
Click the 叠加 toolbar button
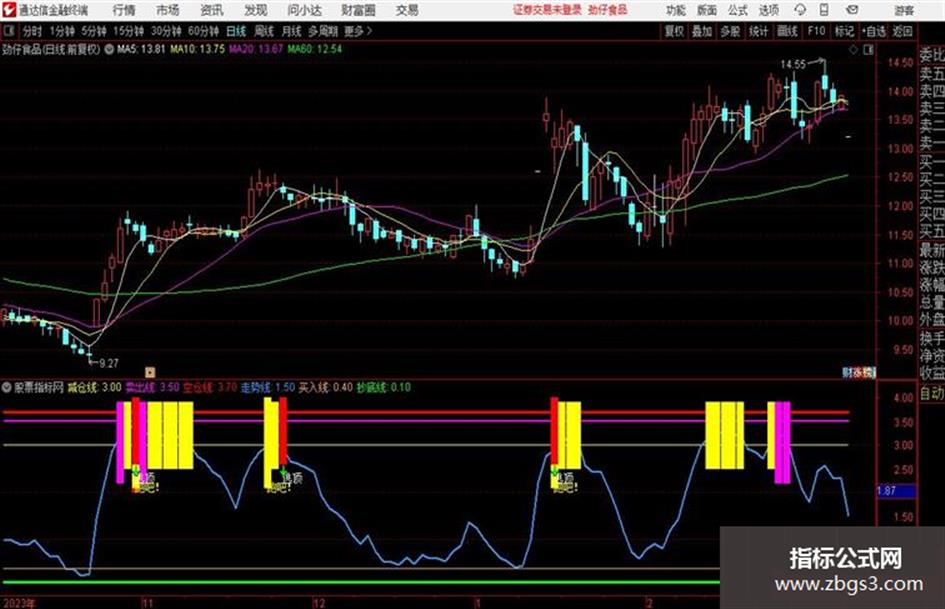[x=702, y=31]
